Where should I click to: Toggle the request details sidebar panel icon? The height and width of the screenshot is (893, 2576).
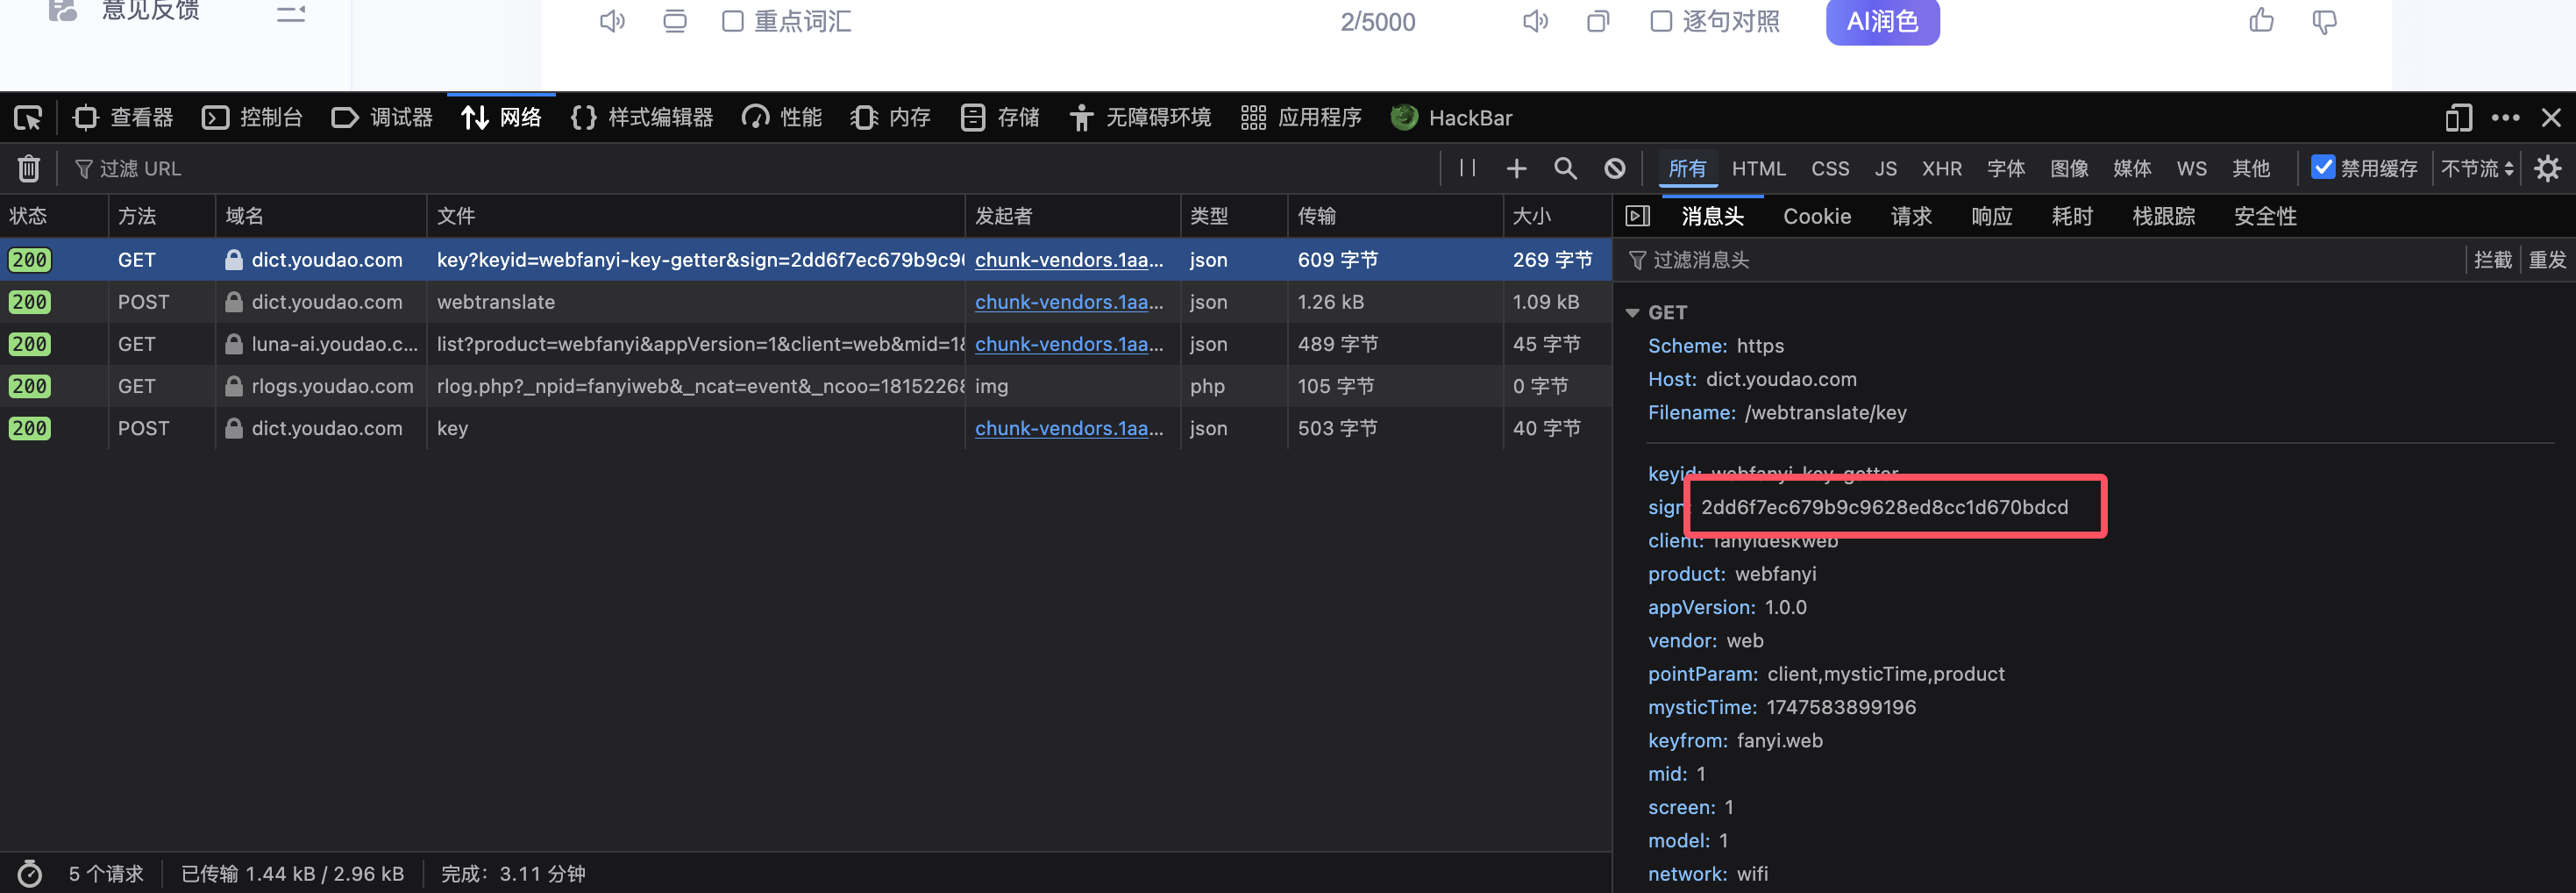click(x=1637, y=216)
